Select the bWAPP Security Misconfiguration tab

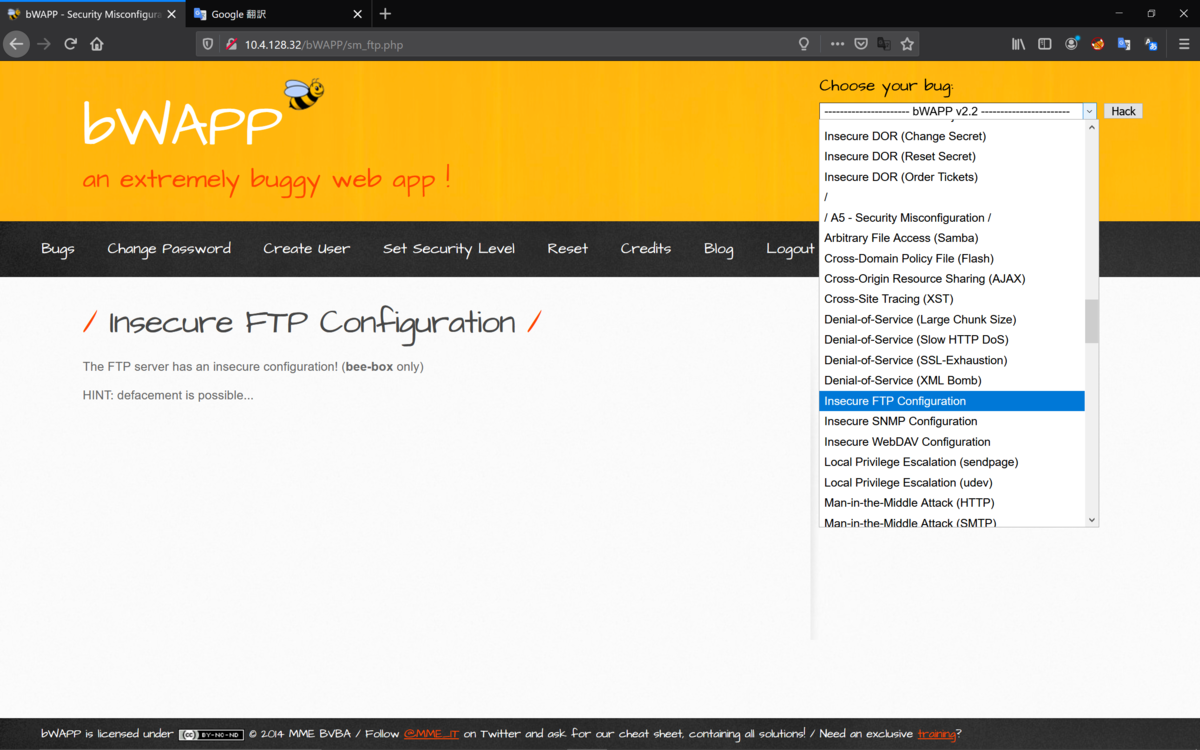[x=92, y=14]
